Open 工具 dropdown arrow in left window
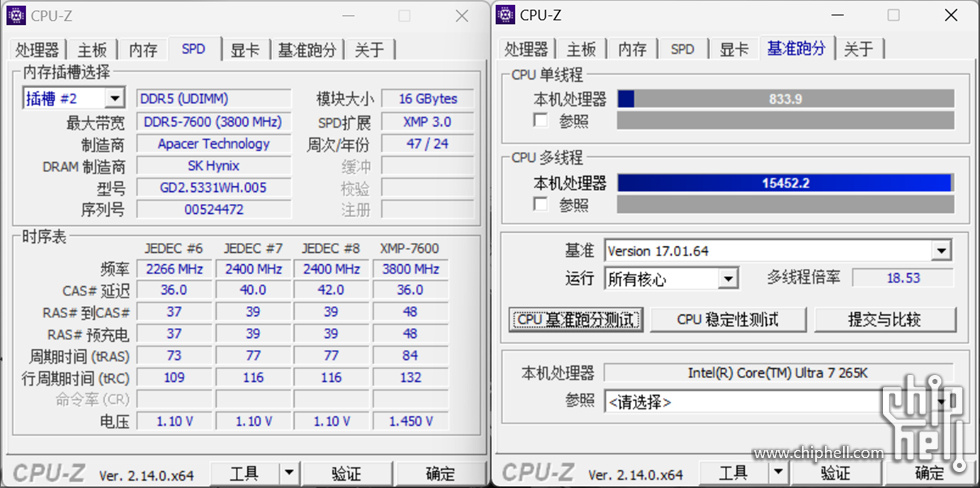The height and width of the screenshot is (488, 980). 289,473
